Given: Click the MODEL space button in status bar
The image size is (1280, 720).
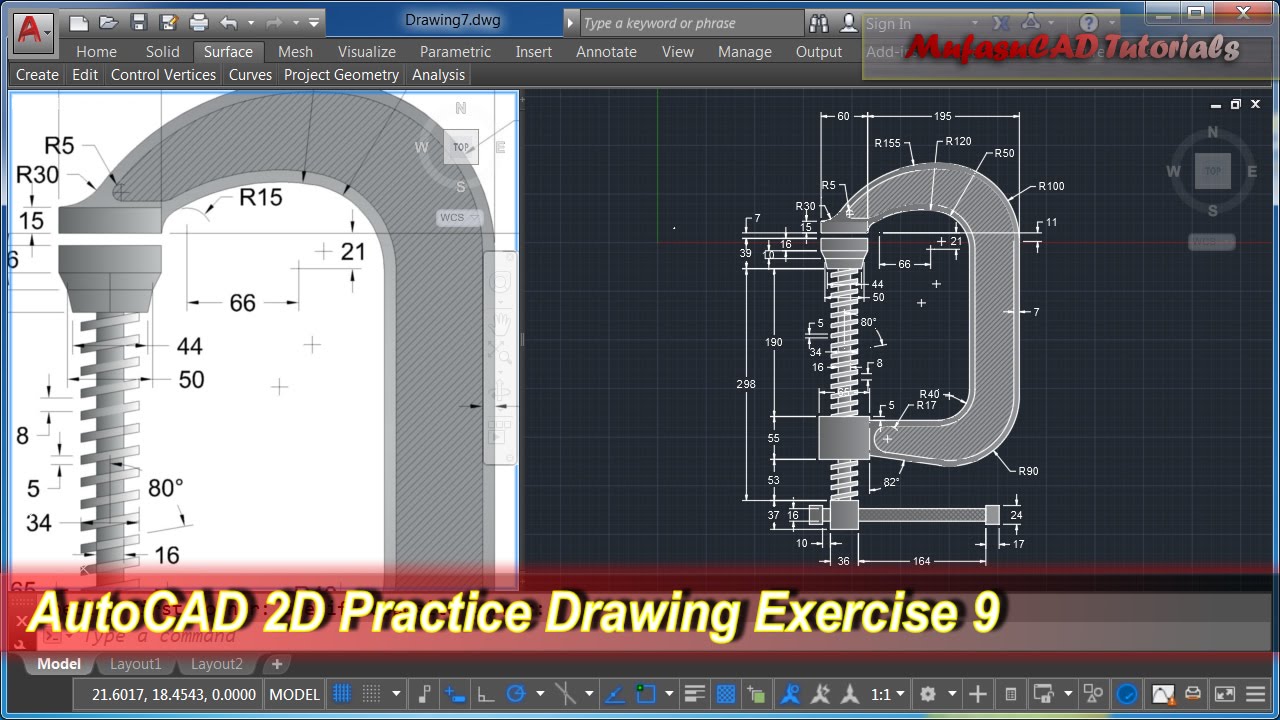Looking at the screenshot, I should 295,694.
